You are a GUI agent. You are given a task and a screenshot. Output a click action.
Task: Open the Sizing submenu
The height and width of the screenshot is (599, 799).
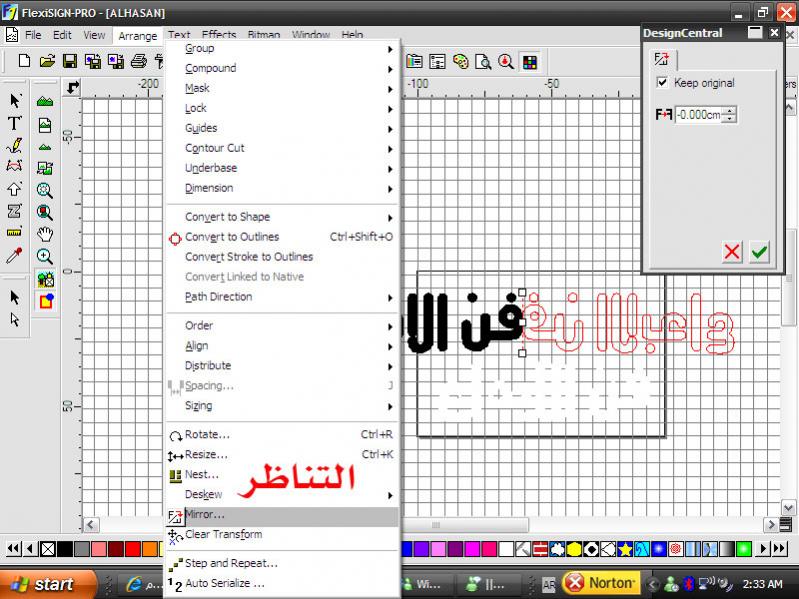pos(198,406)
